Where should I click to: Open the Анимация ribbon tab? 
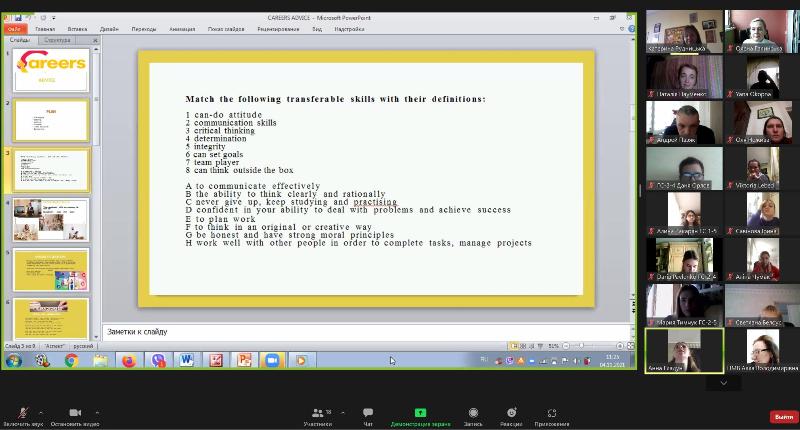182,29
